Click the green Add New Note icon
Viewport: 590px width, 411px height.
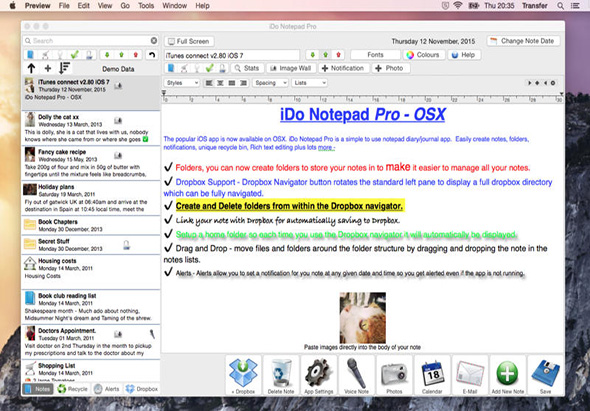pos(508,375)
